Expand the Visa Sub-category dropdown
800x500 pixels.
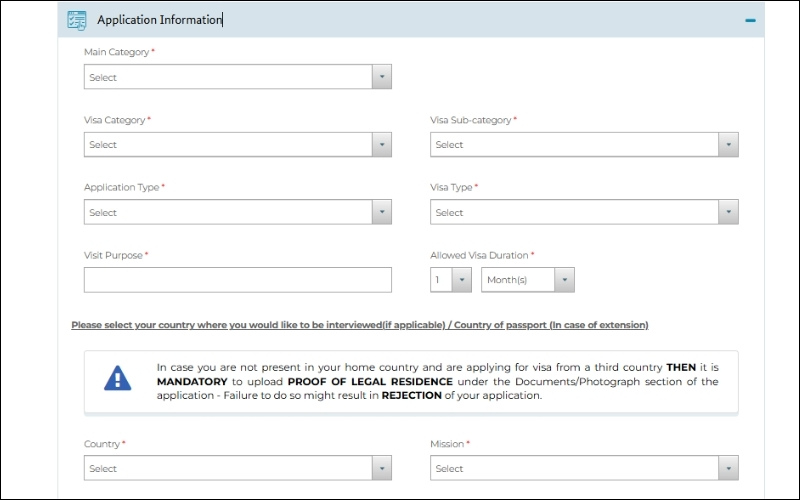(575, 145)
